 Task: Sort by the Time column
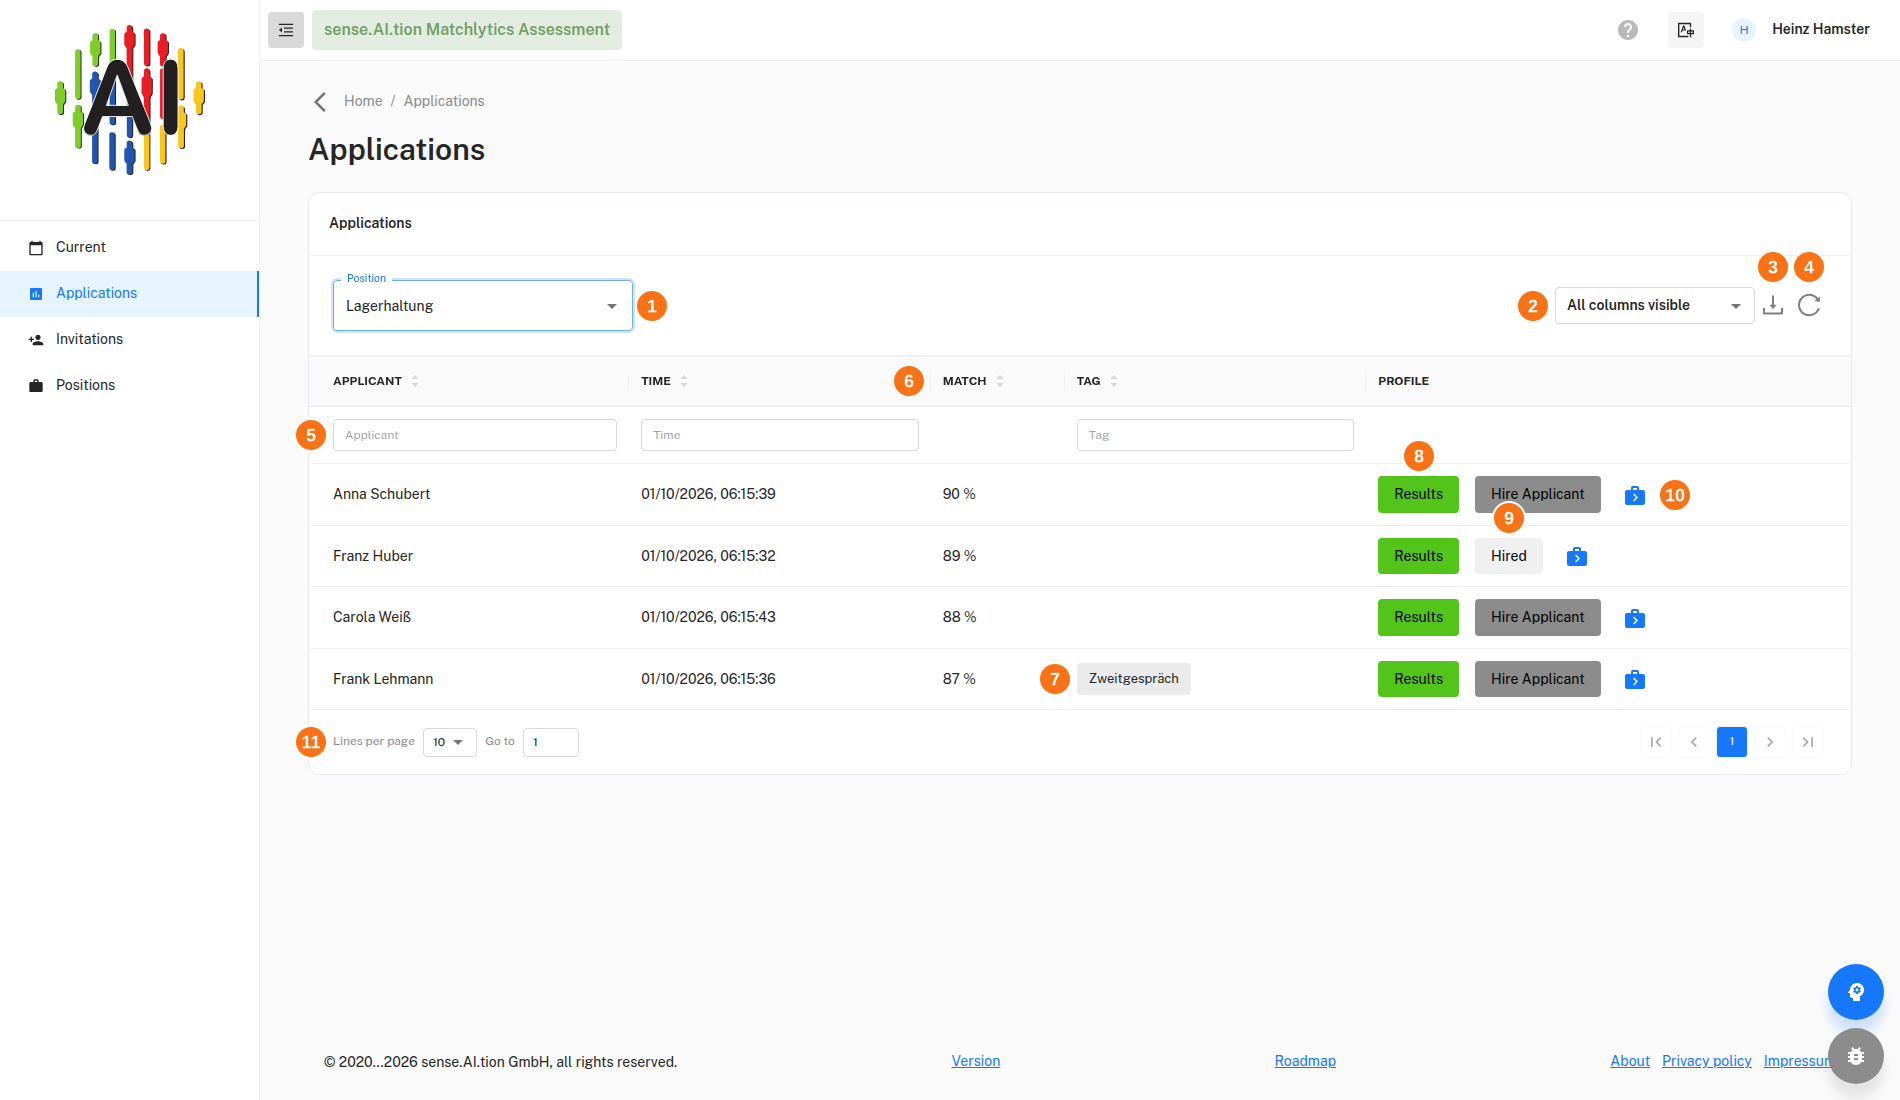pos(684,381)
